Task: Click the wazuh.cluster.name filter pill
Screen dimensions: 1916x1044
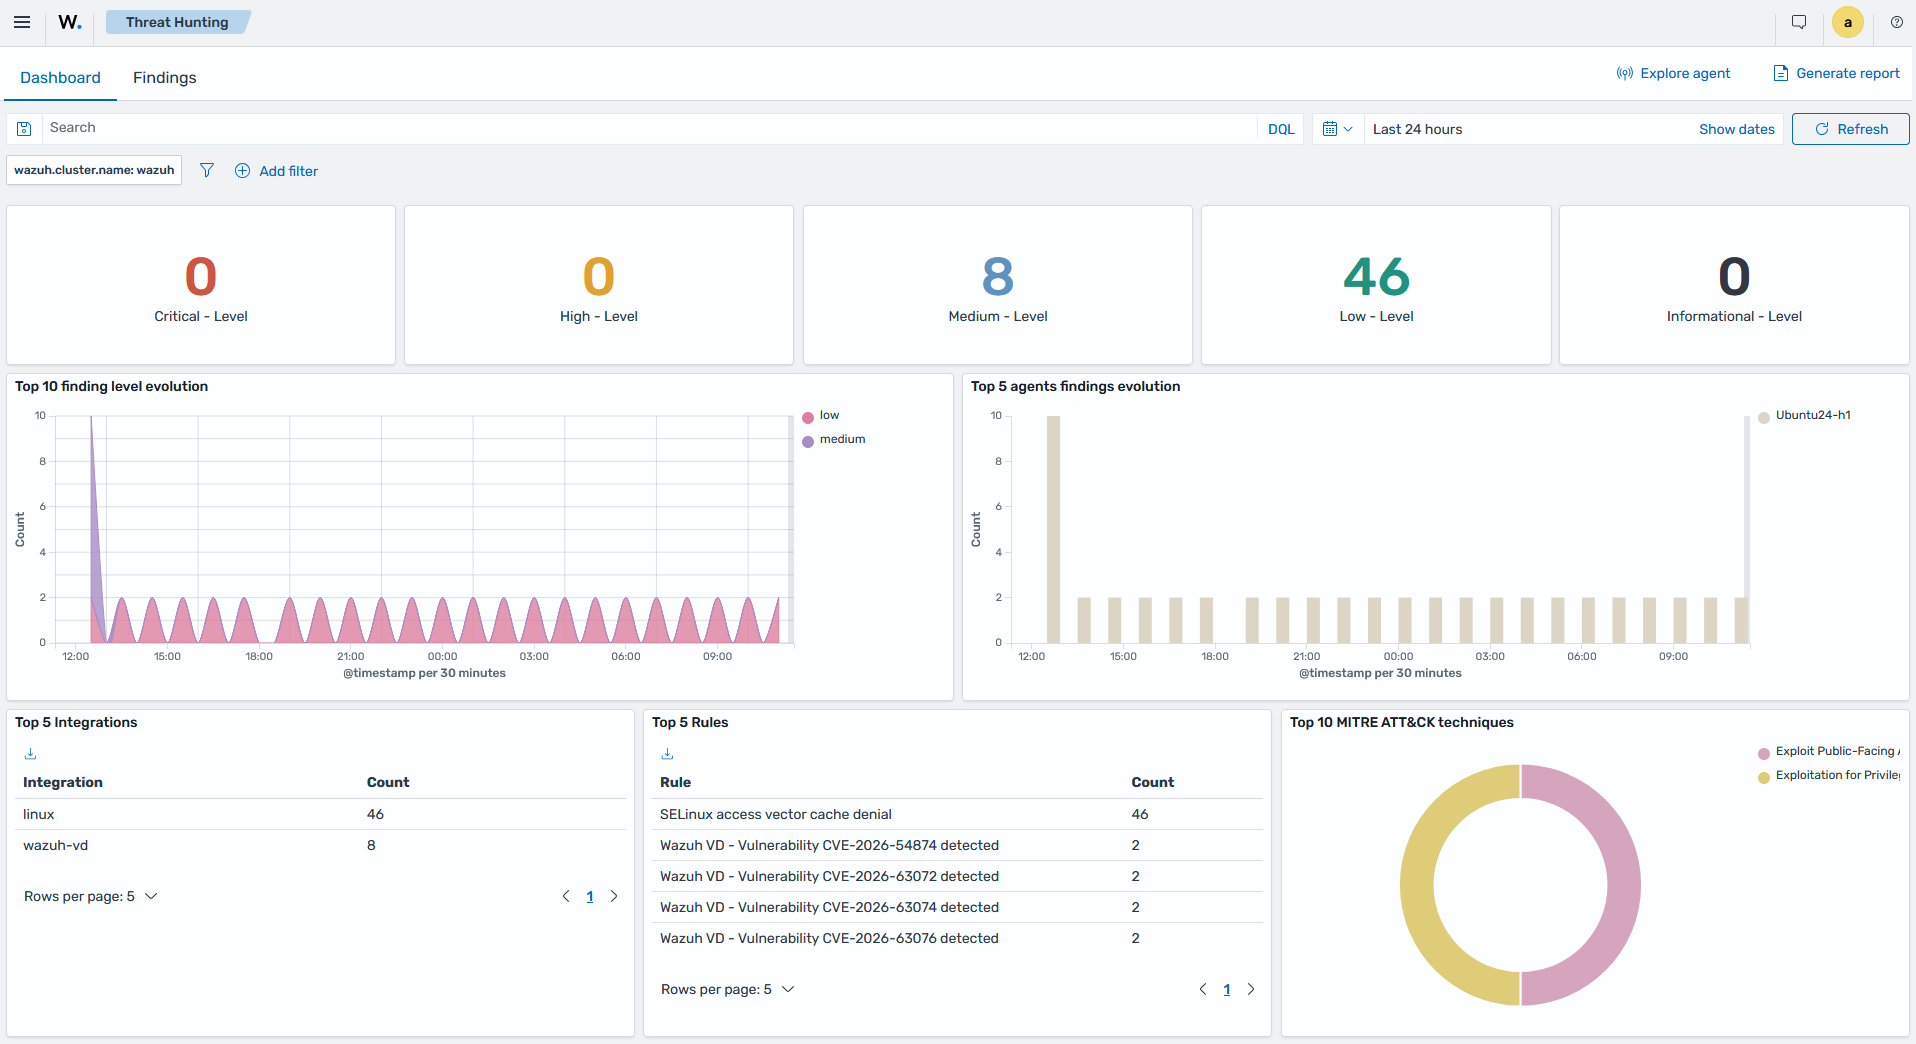Action: (94, 170)
